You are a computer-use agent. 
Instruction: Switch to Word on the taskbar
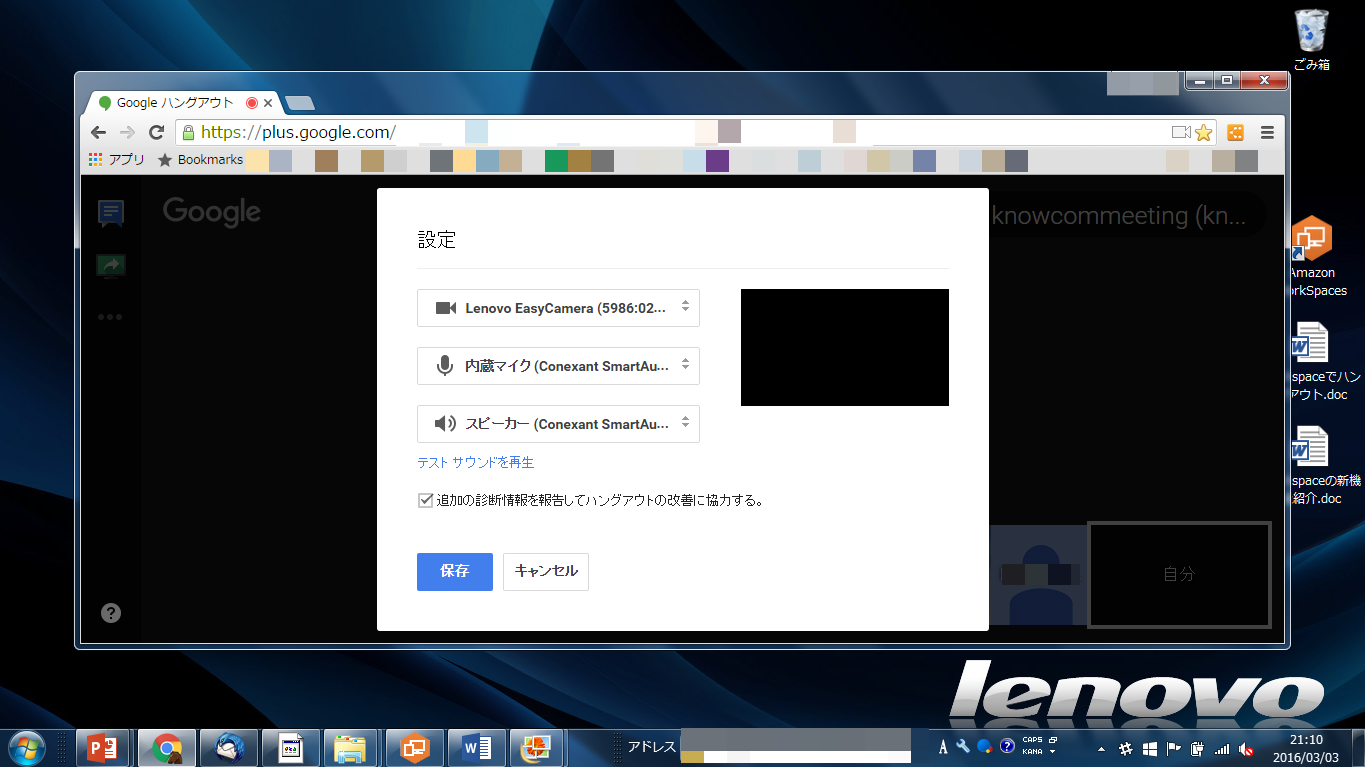pyautogui.click(x=476, y=747)
